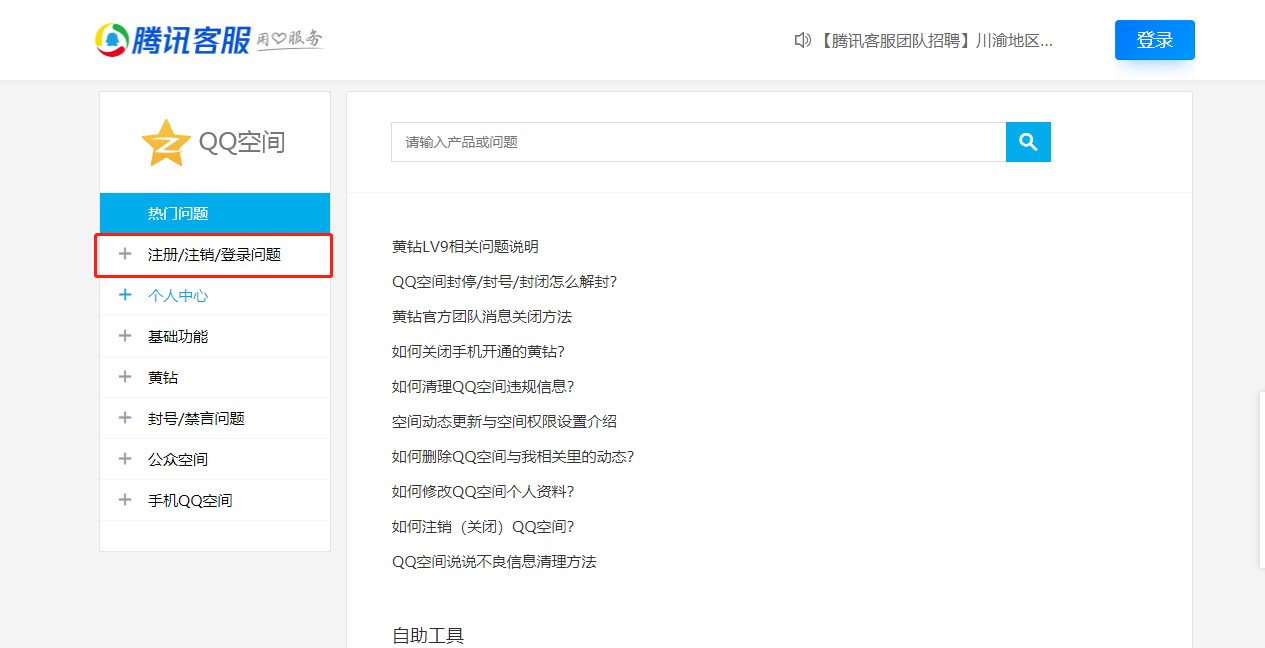
Task: Focus the 请输入产品或问题 search field
Action: click(698, 142)
